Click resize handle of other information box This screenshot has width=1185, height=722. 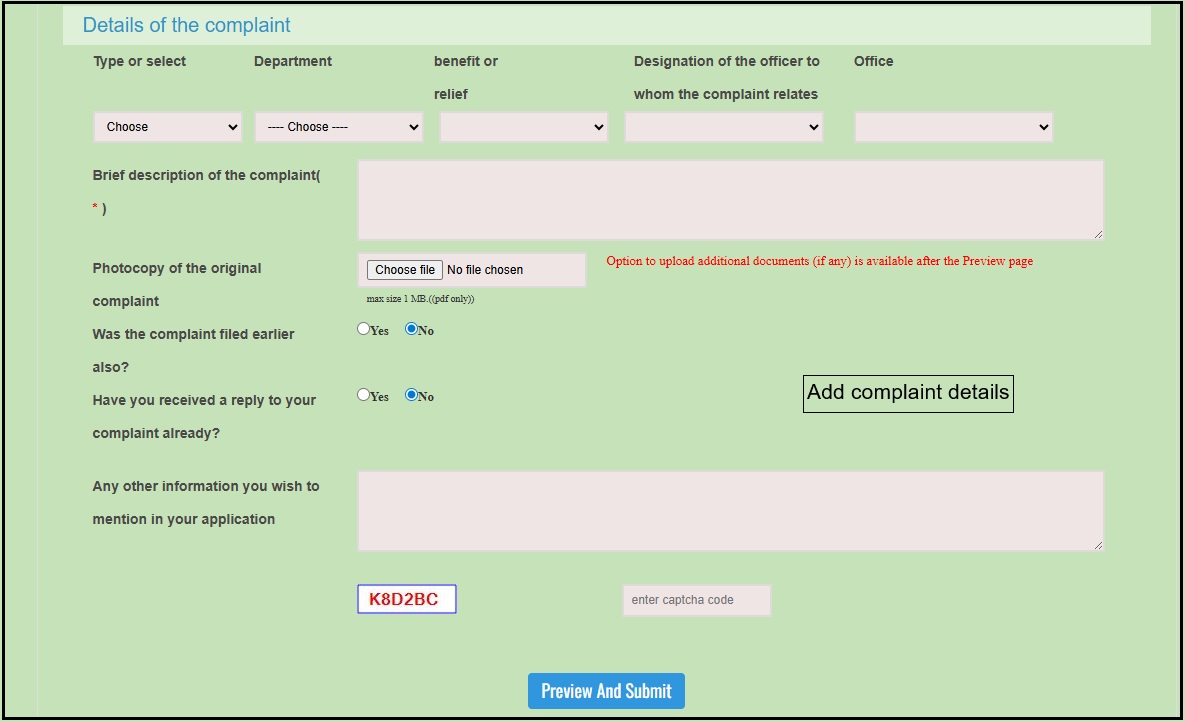[1098, 545]
